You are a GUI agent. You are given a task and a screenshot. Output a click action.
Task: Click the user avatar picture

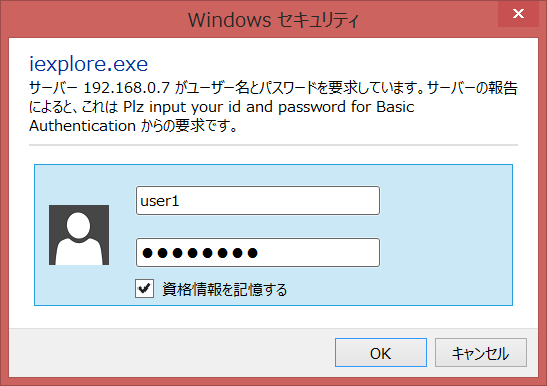pos(79,235)
